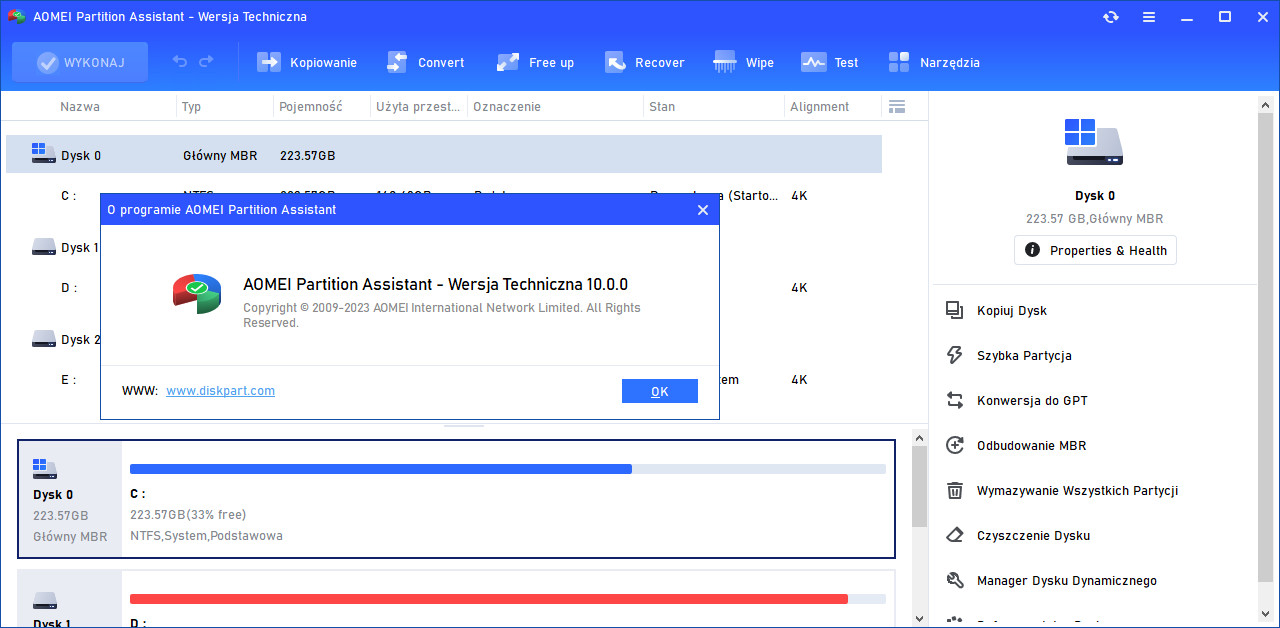Open the www.diskpart.com link

click(x=220, y=391)
